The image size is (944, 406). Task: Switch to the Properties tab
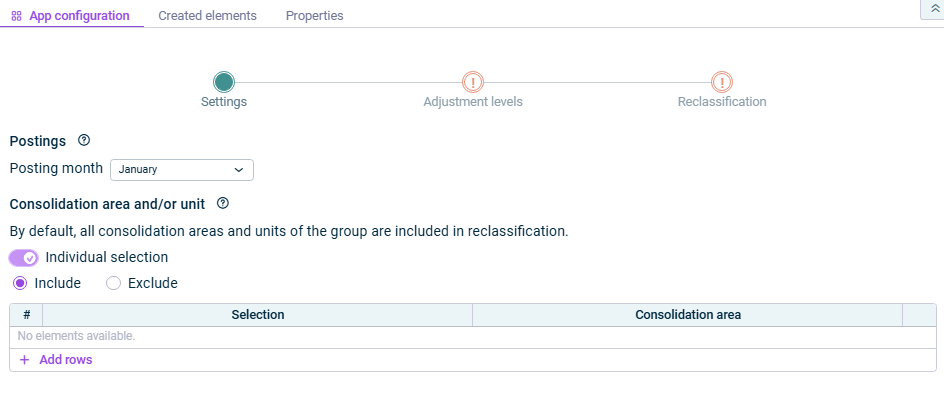click(x=314, y=16)
